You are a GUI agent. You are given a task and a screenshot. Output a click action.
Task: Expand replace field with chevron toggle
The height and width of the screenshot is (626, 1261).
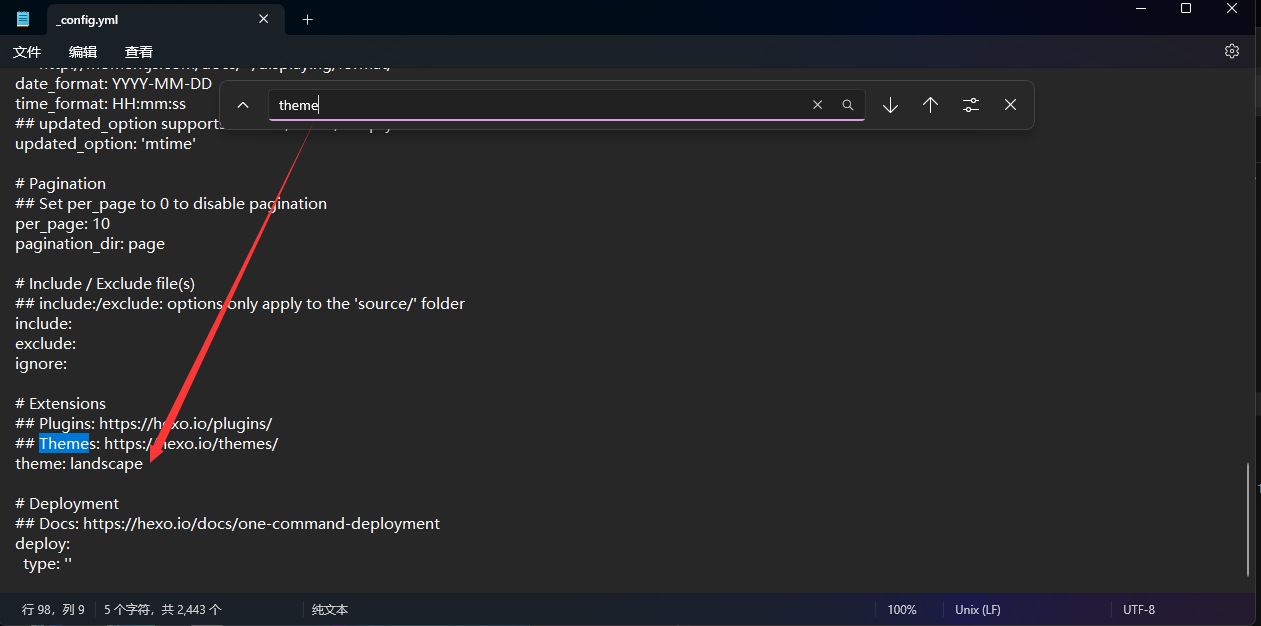243,105
